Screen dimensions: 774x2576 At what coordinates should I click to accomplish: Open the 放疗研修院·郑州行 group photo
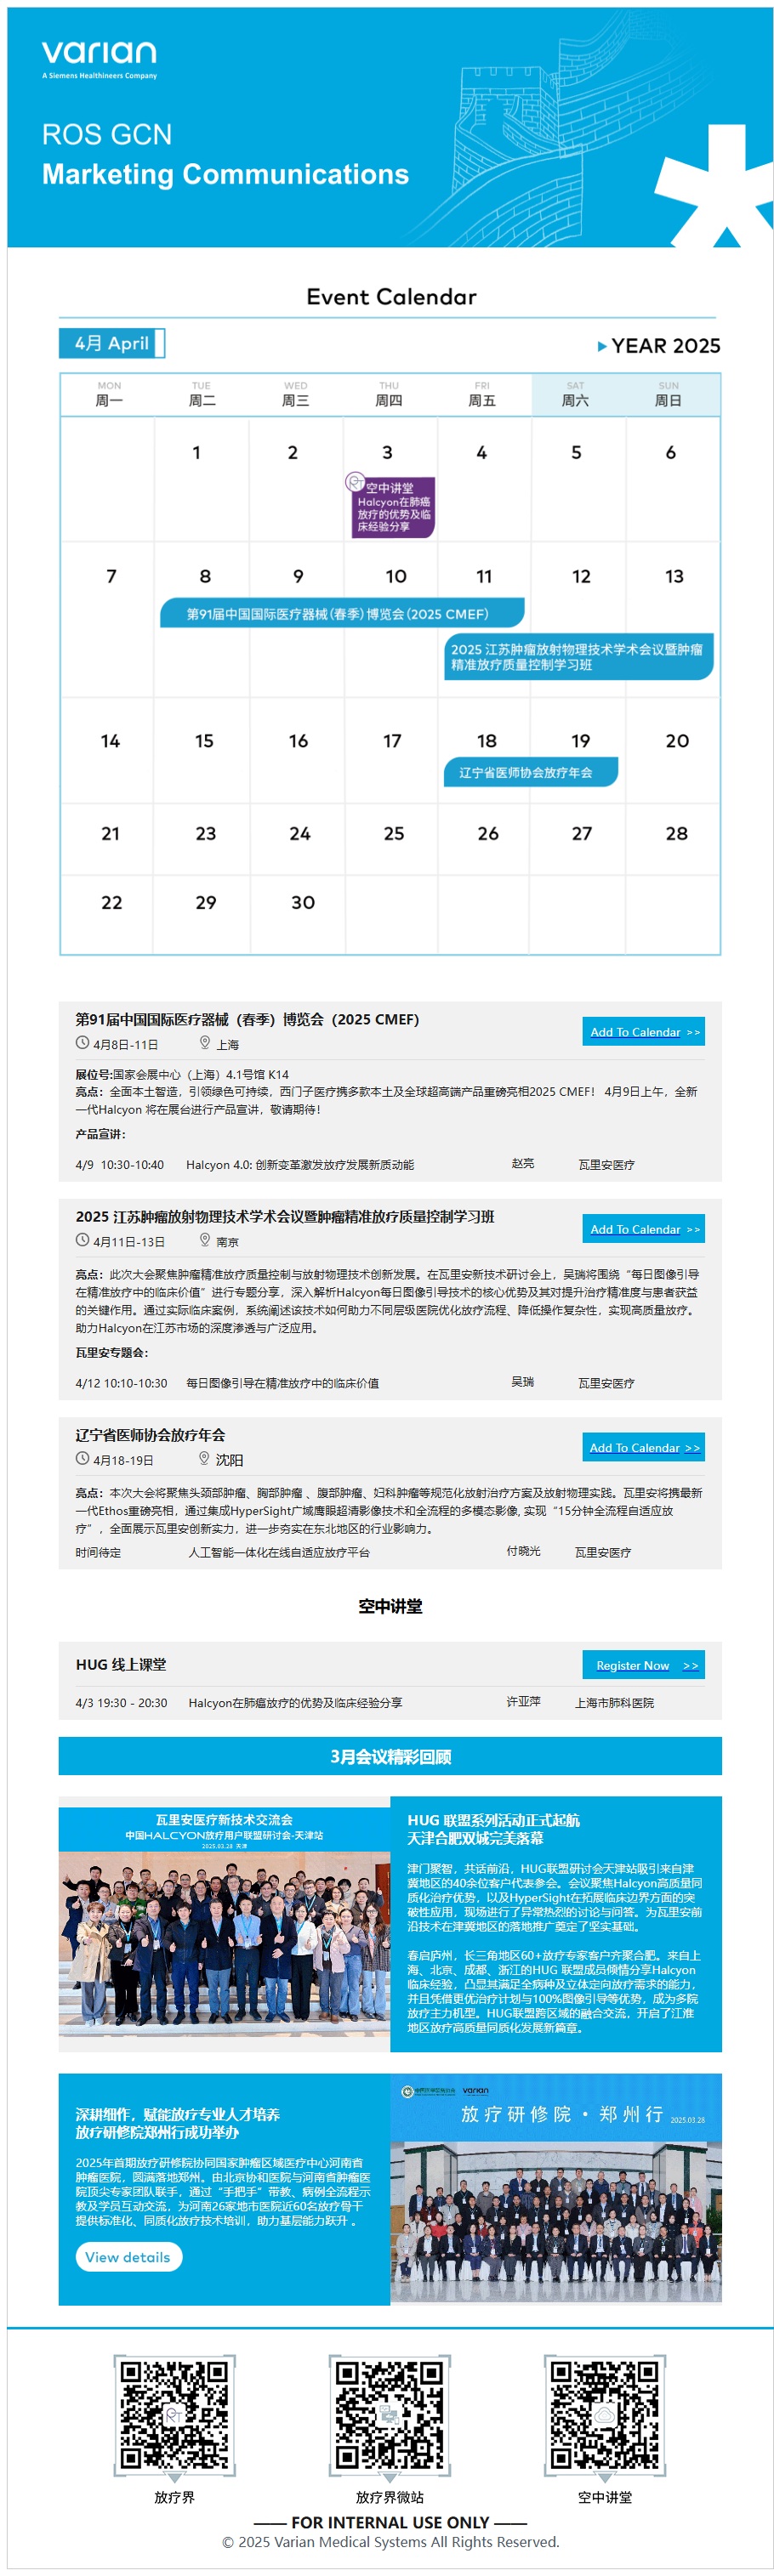[x=556, y=2189]
